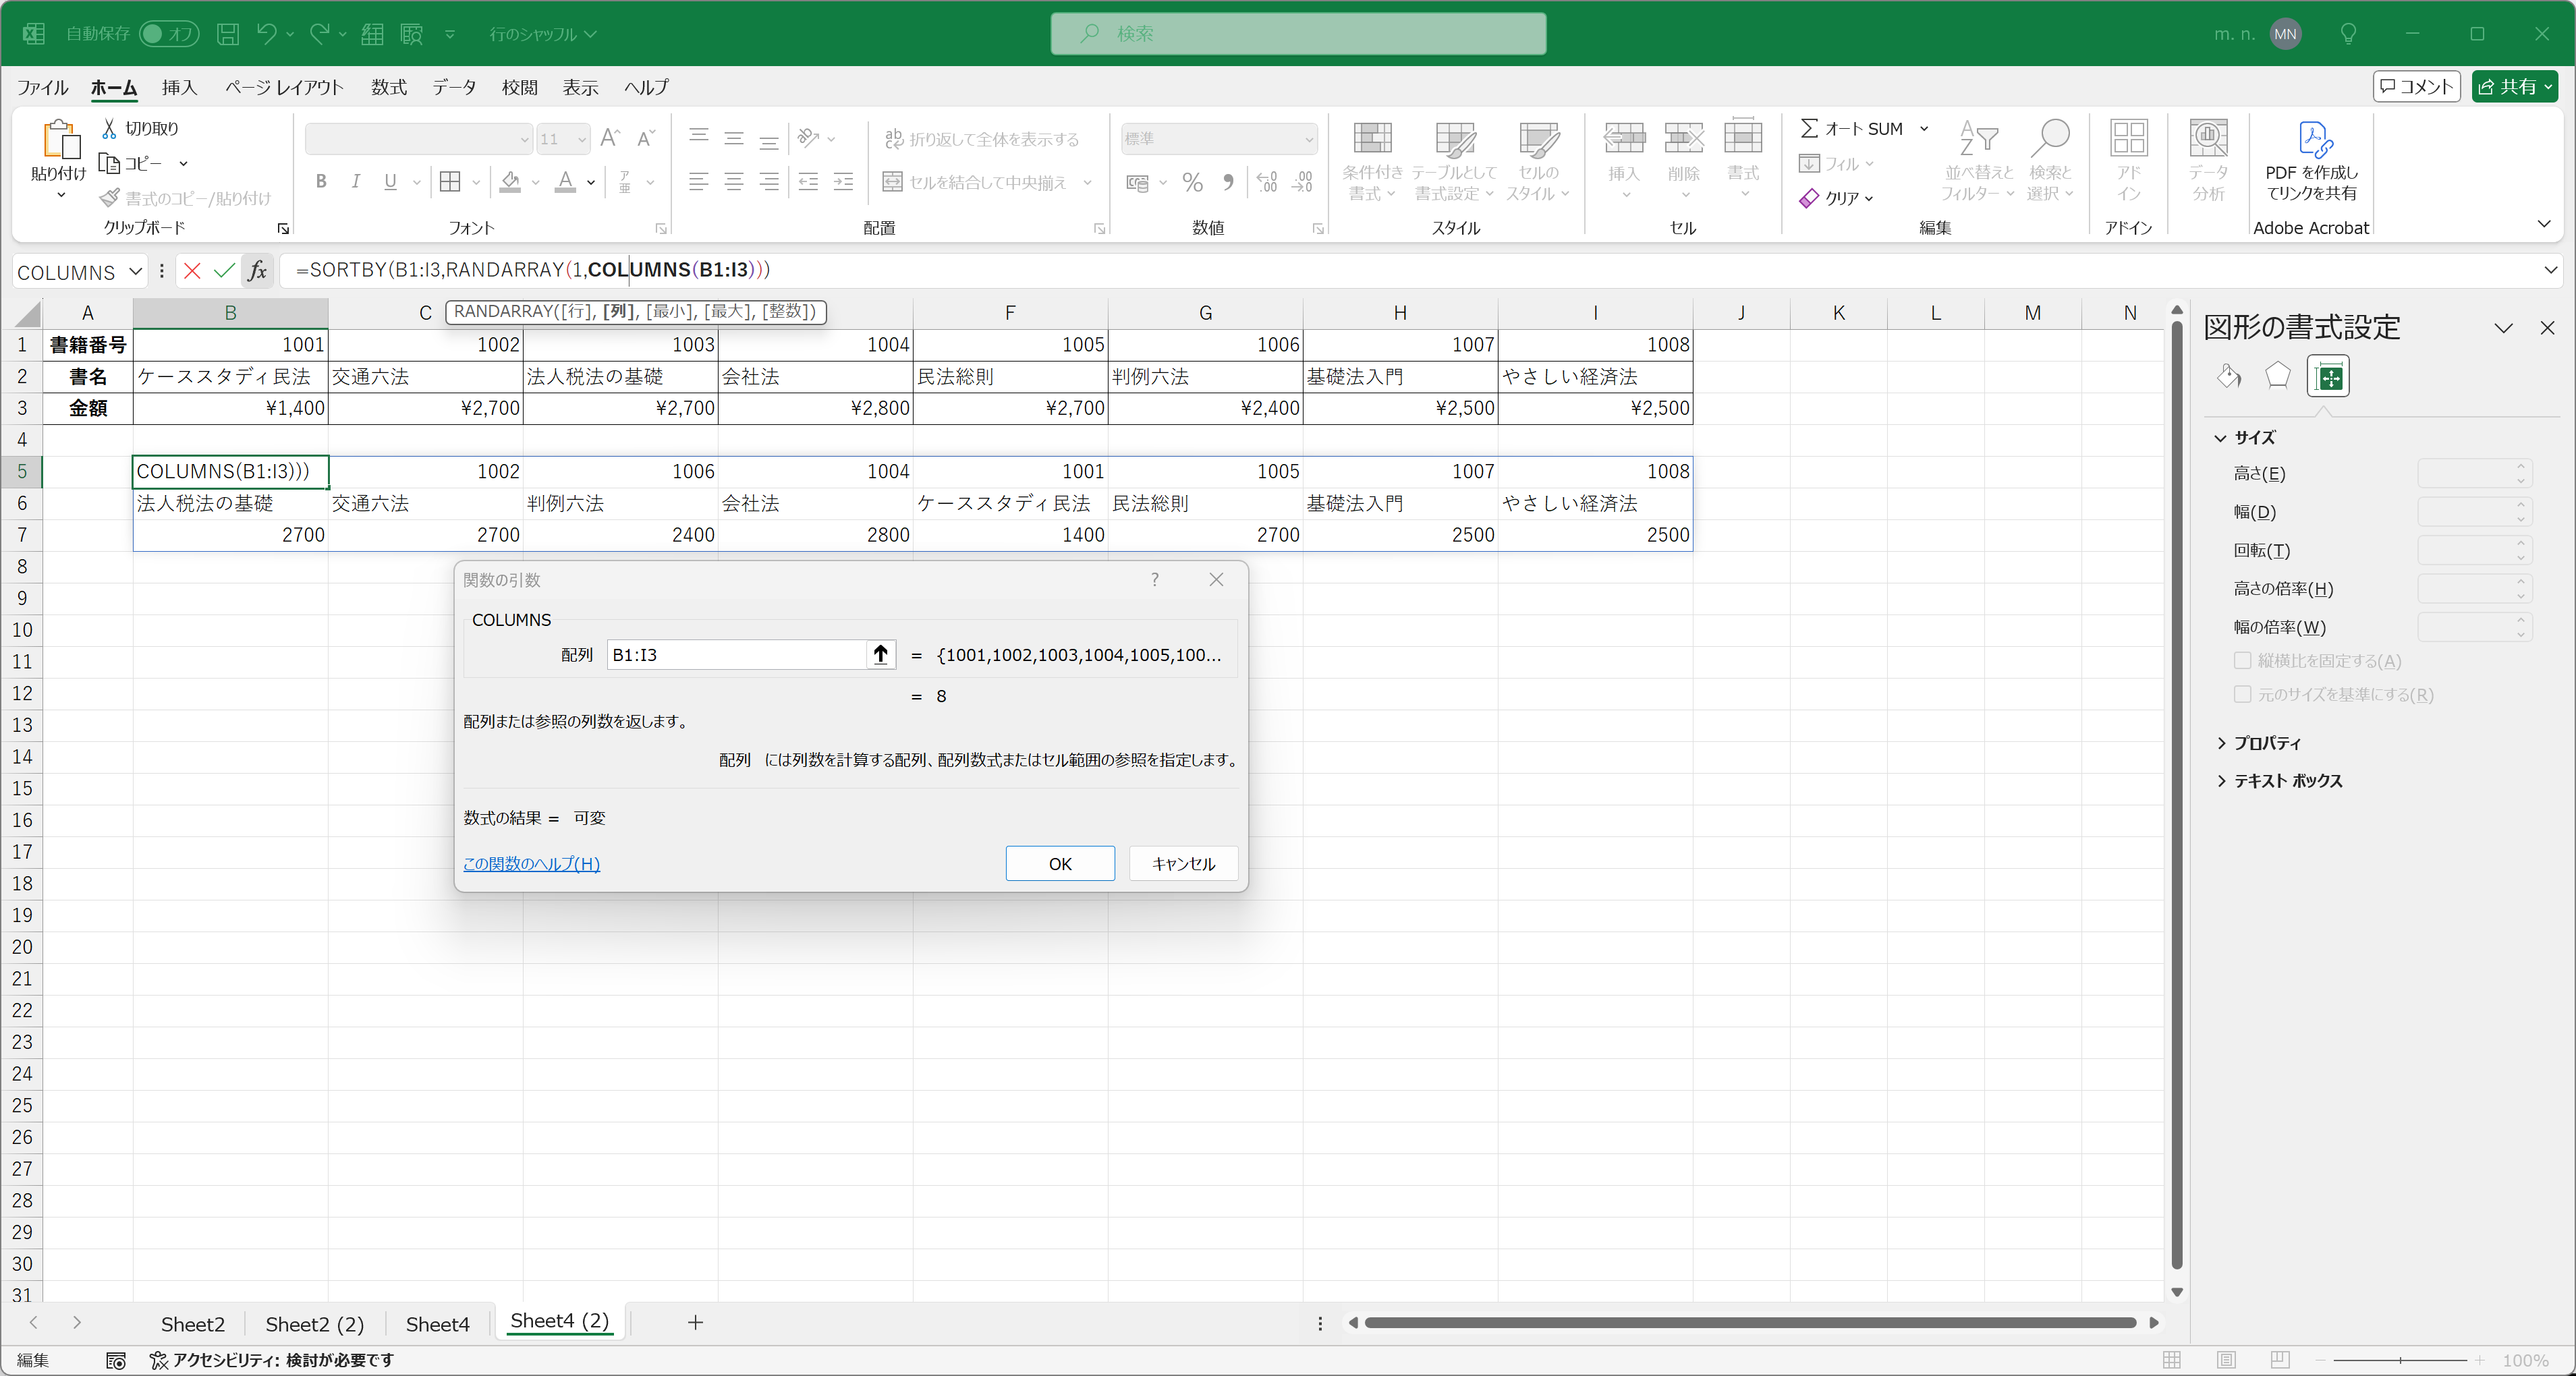Click キャンセル in the function arguments dialog
This screenshot has height=1376, width=2576.
pos(1183,863)
